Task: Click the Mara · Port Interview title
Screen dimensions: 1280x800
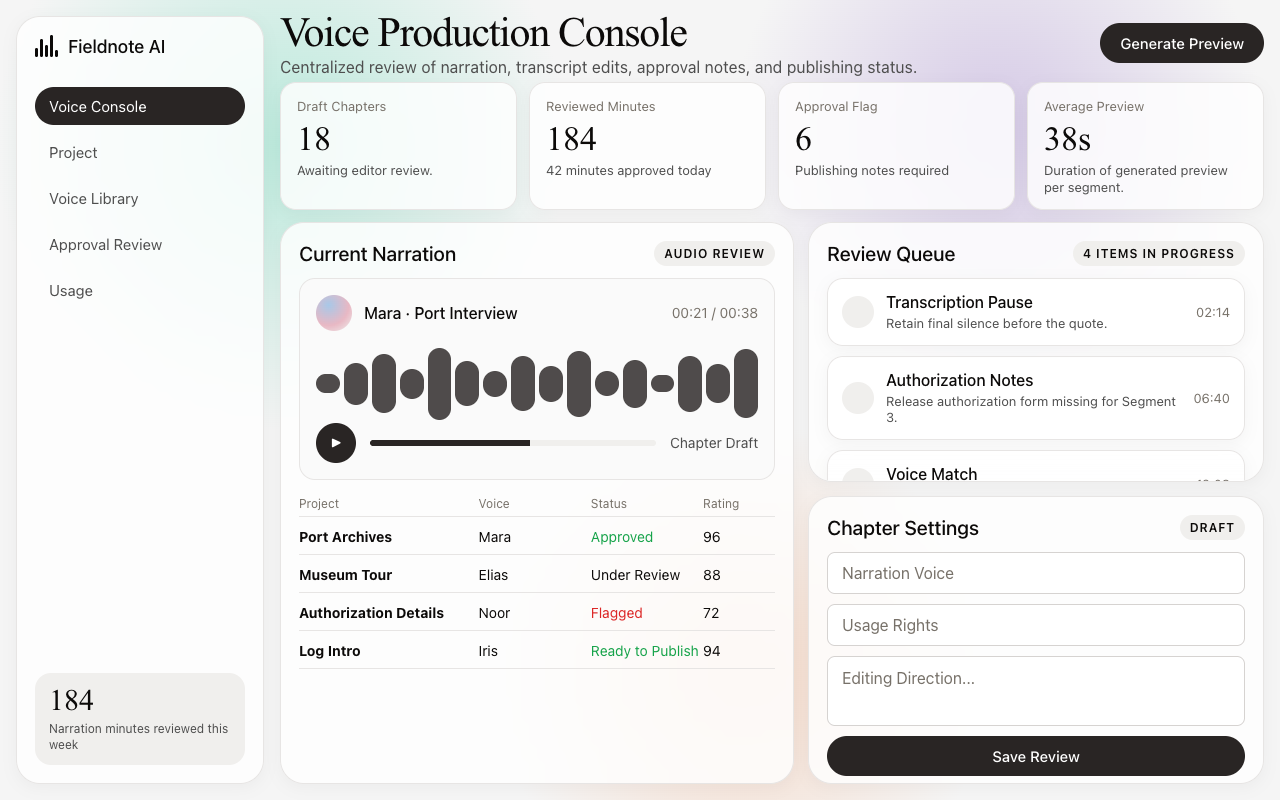Action: 441,313
